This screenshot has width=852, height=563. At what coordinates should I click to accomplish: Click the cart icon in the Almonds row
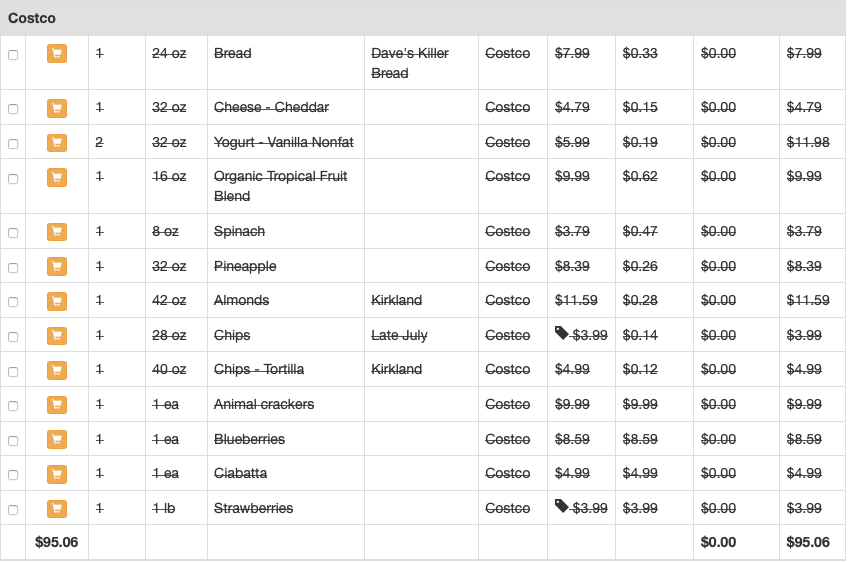(57, 301)
